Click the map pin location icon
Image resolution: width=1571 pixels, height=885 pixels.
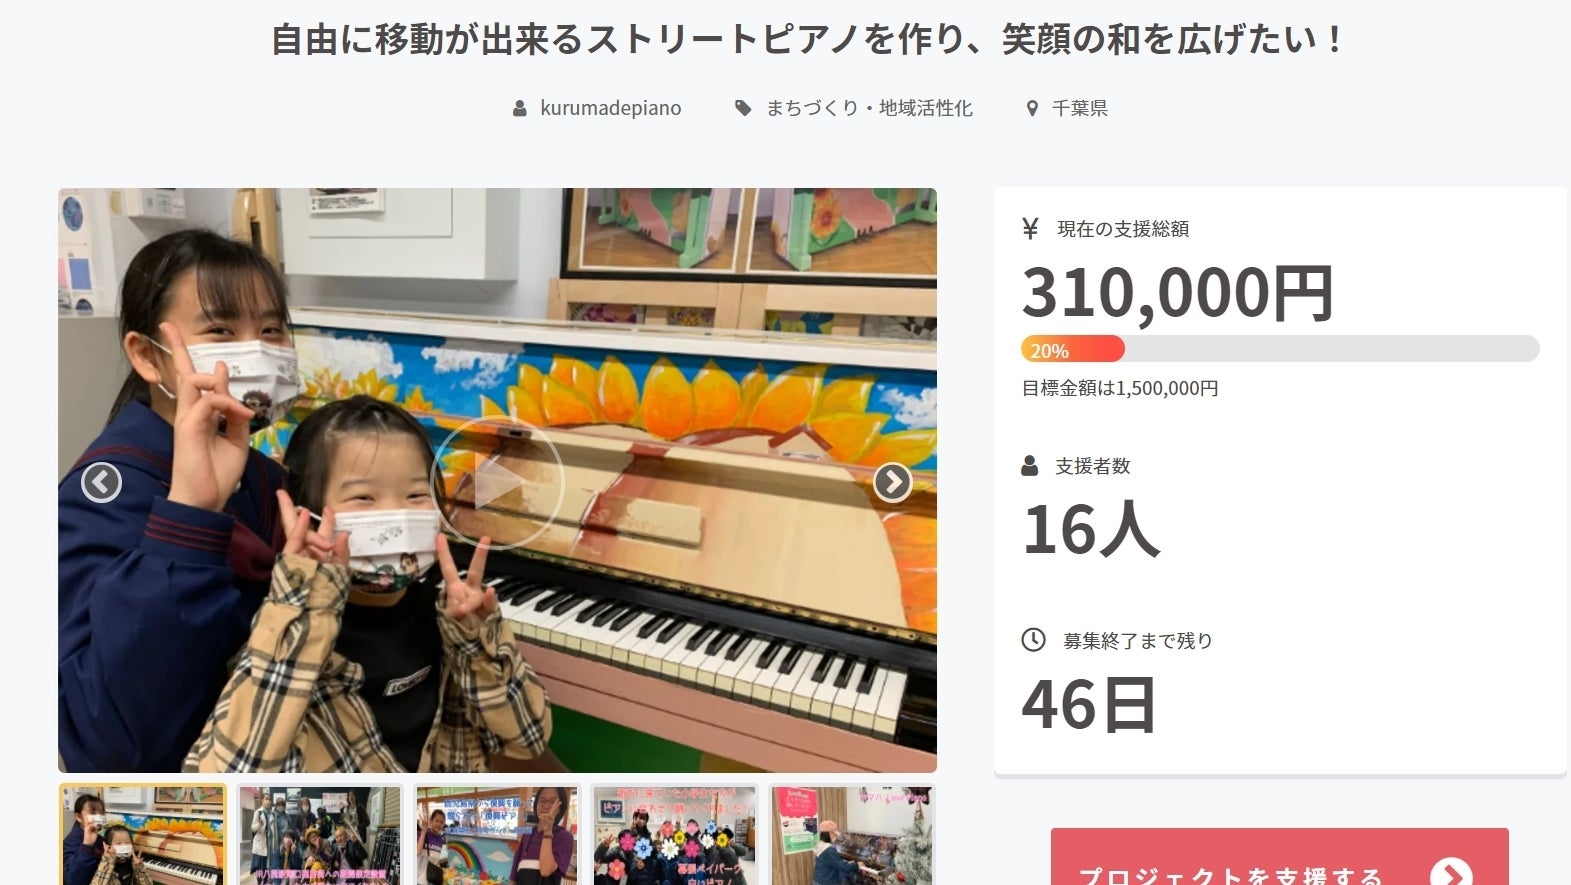[x=1032, y=108]
